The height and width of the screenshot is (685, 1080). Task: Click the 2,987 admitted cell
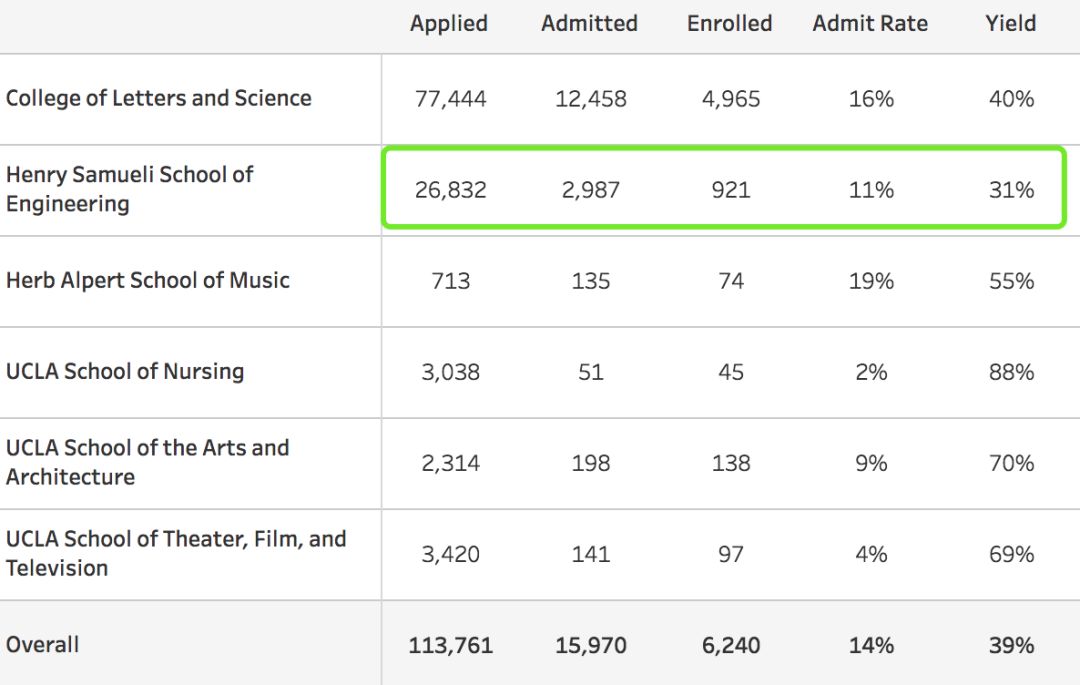click(x=591, y=190)
